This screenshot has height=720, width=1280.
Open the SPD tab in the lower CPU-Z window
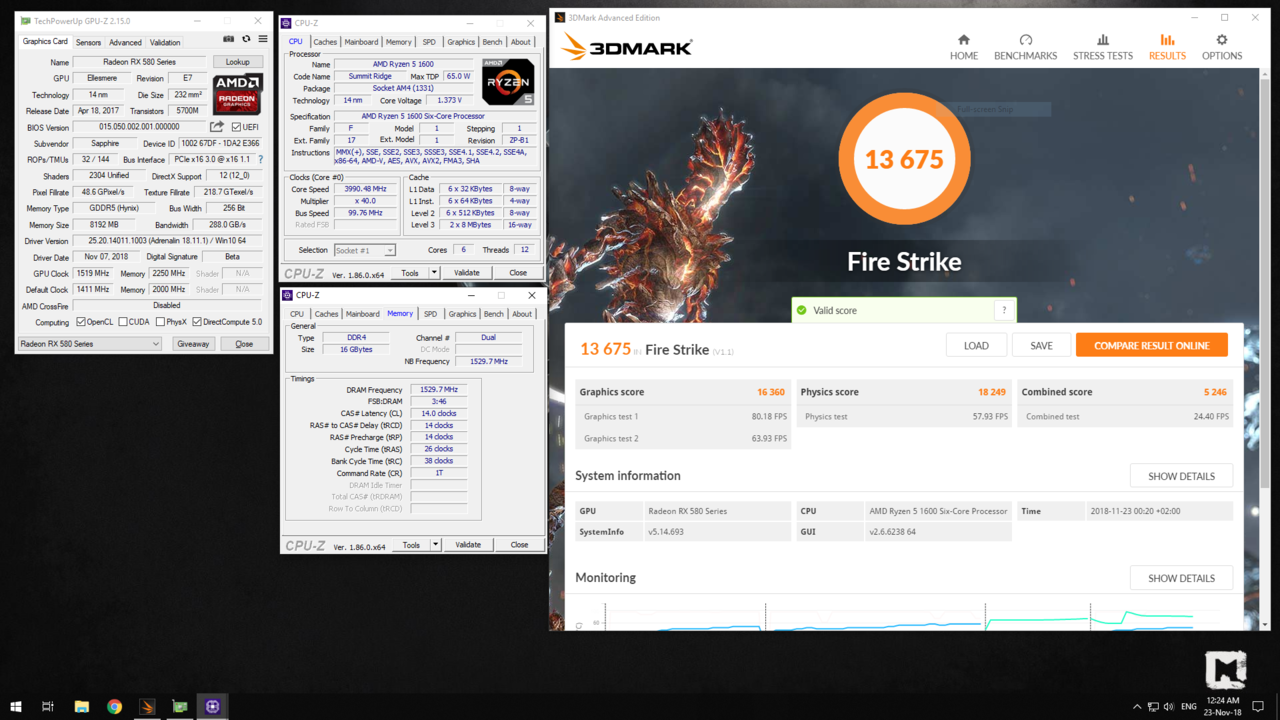pyautogui.click(x=430, y=314)
